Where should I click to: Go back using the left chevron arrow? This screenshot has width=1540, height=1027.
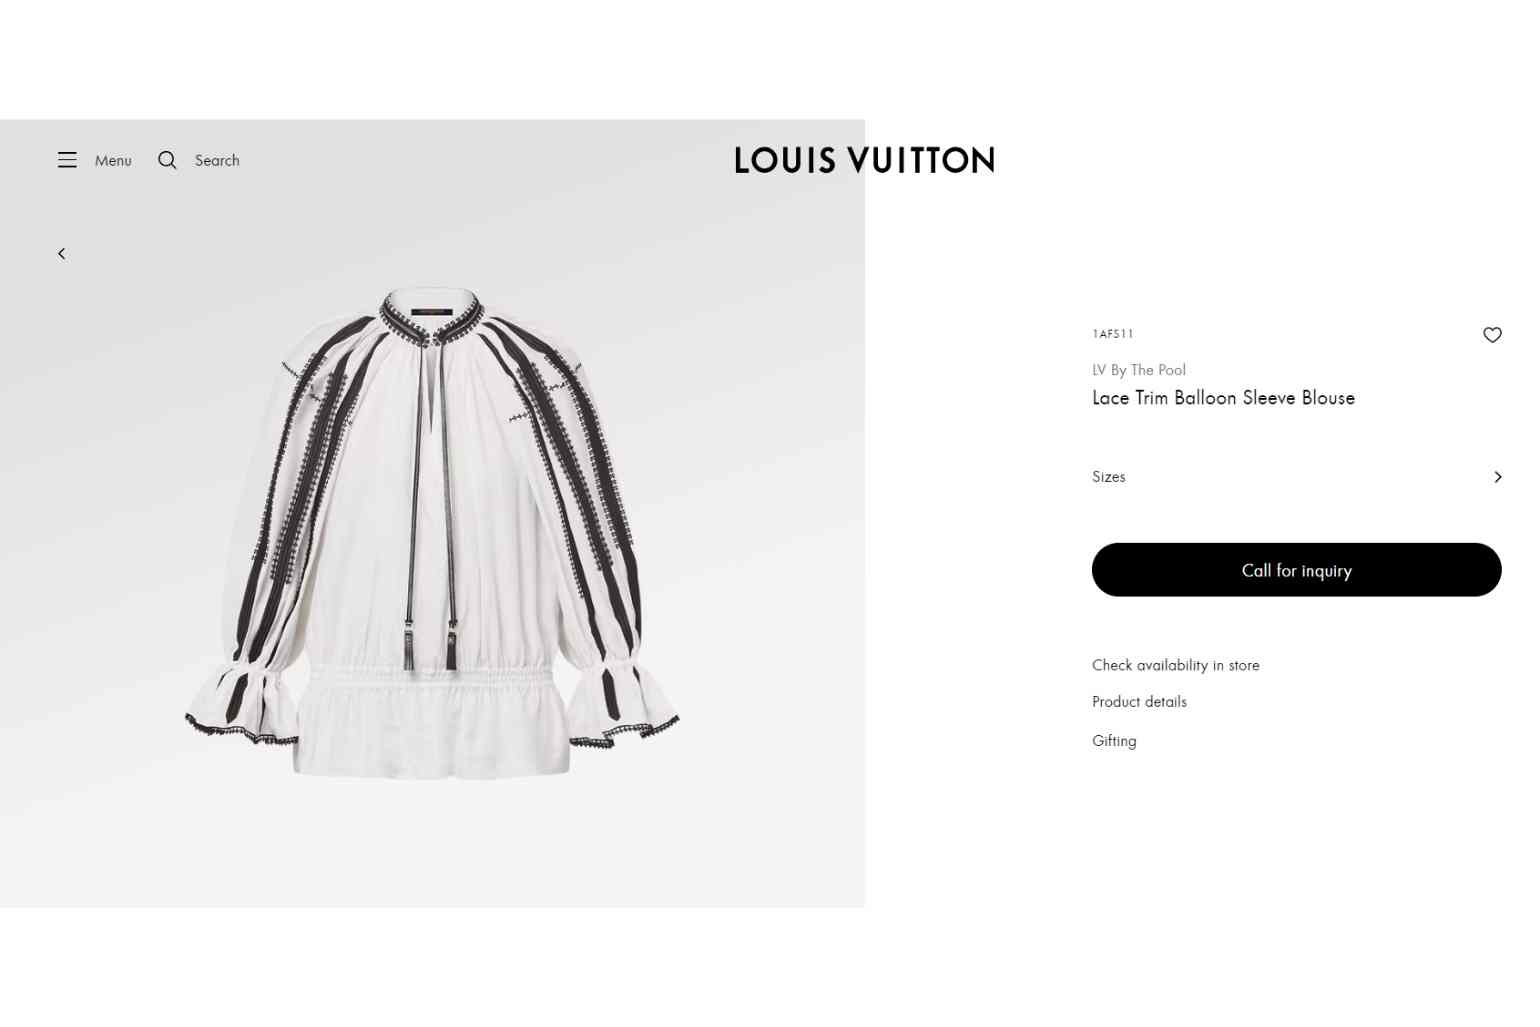62,254
